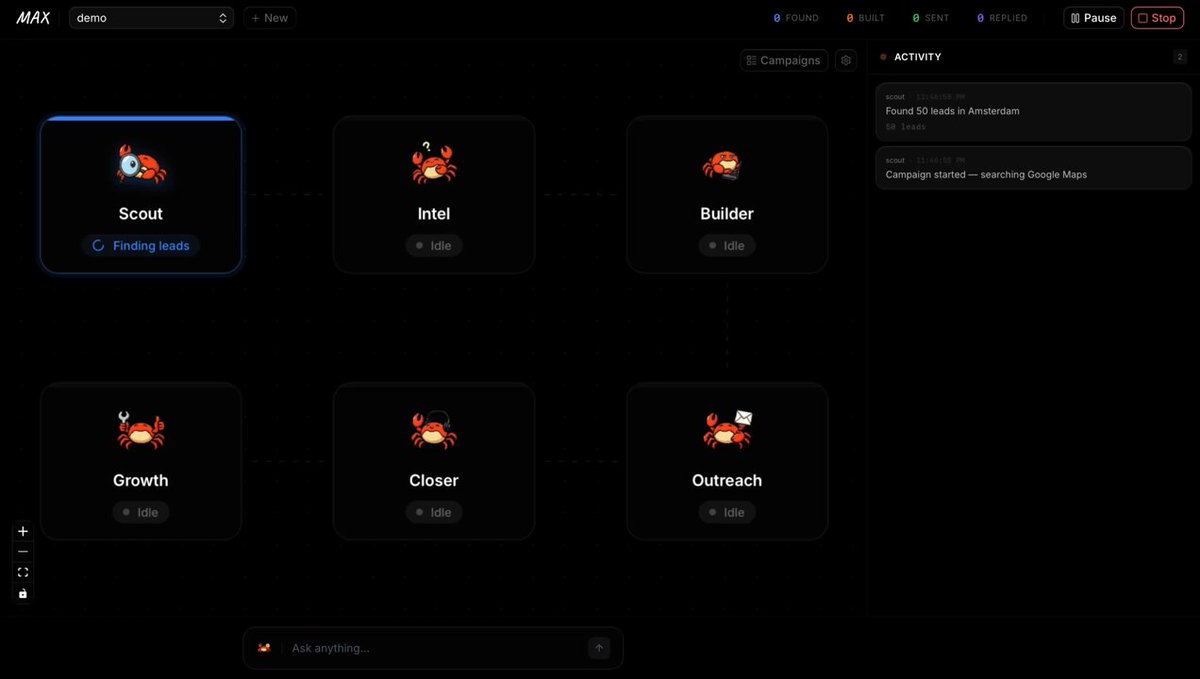Zoom in with the plus control
The width and height of the screenshot is (1200, 679).
click(23, 531)
